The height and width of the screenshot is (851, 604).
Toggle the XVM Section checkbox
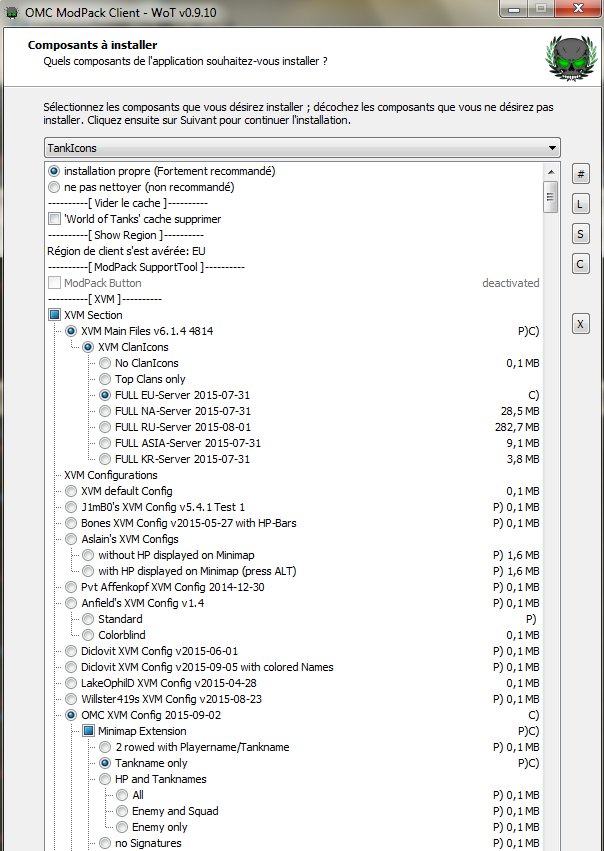(54, 315)
